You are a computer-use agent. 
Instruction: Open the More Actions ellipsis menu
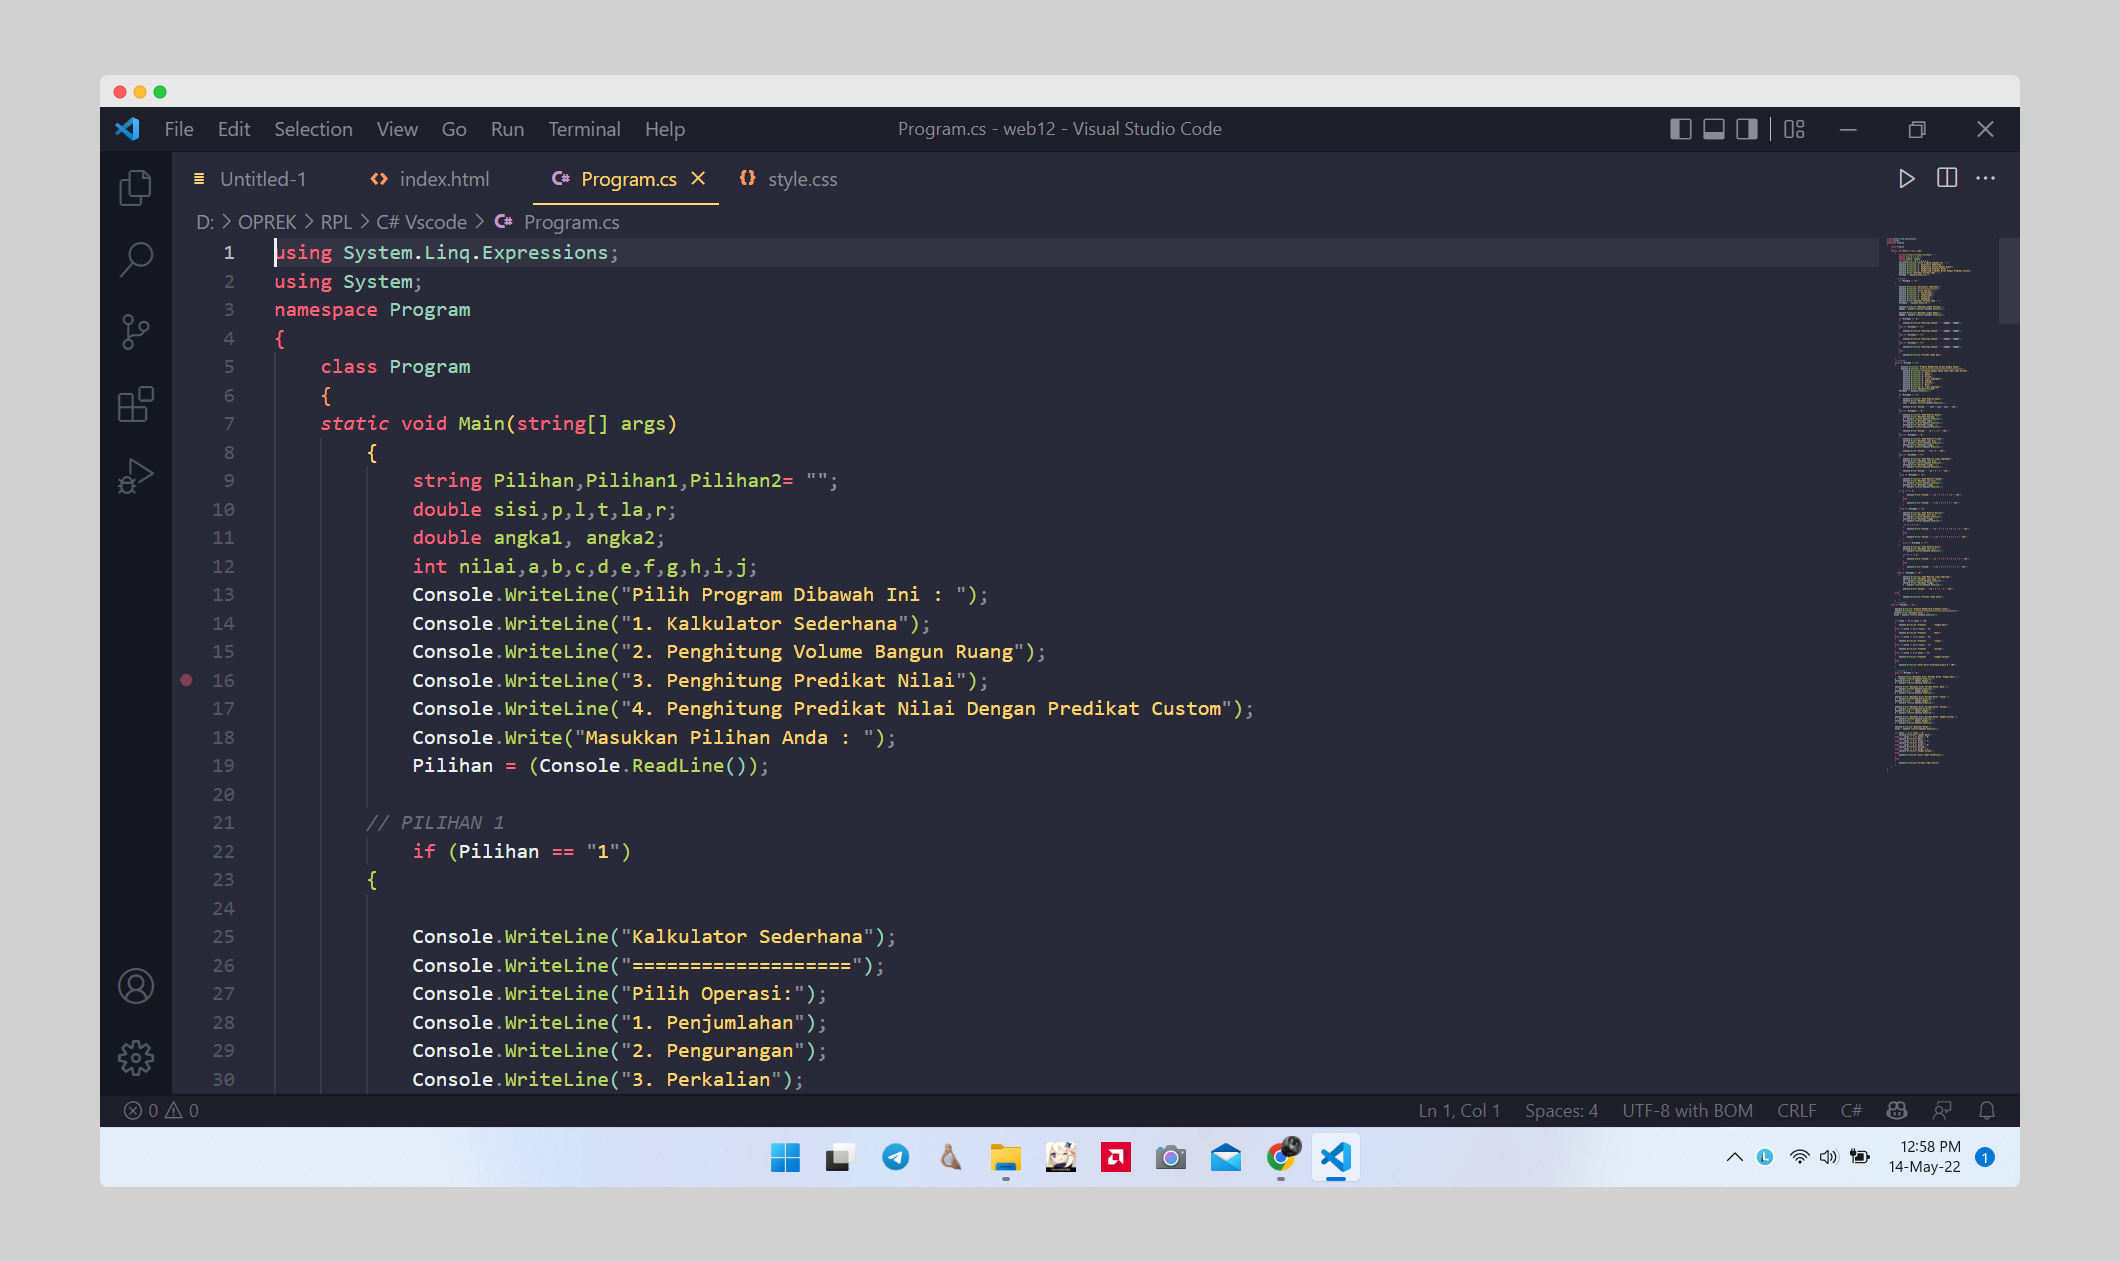1986,179
